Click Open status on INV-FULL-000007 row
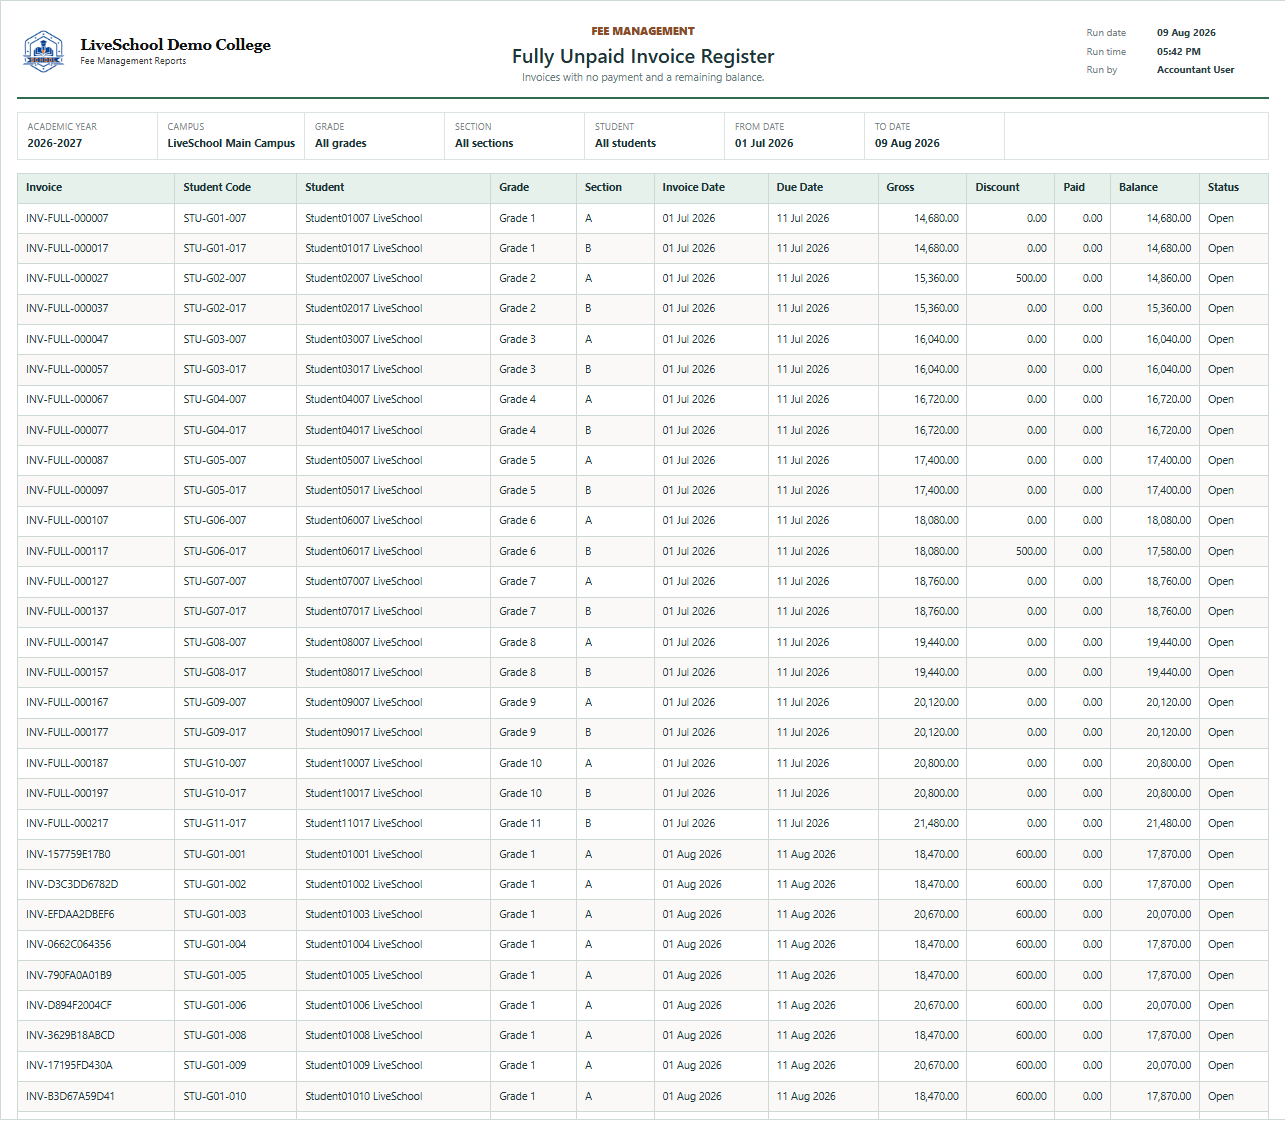The image size is (1286, 1121). pyautogui.click(x=1220, y=218)
